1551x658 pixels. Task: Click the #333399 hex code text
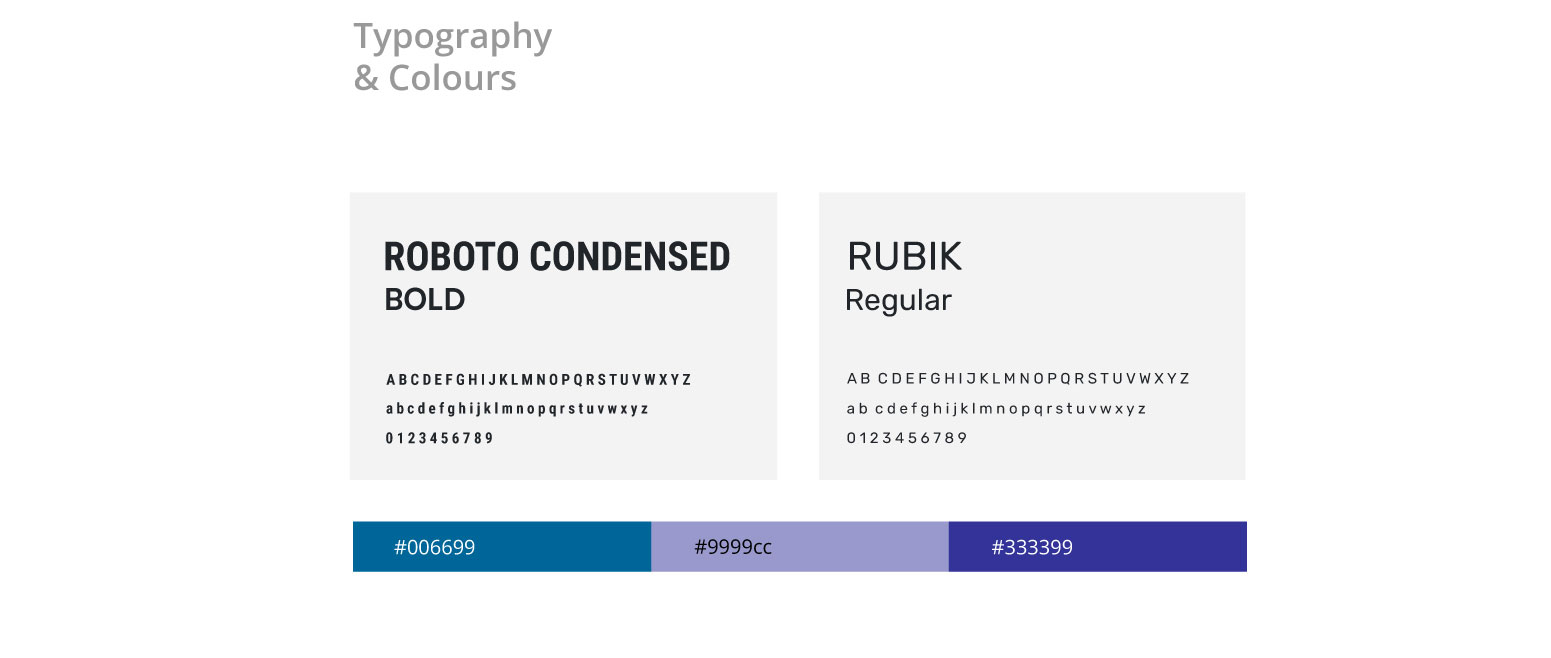[x=1032, y=548]
